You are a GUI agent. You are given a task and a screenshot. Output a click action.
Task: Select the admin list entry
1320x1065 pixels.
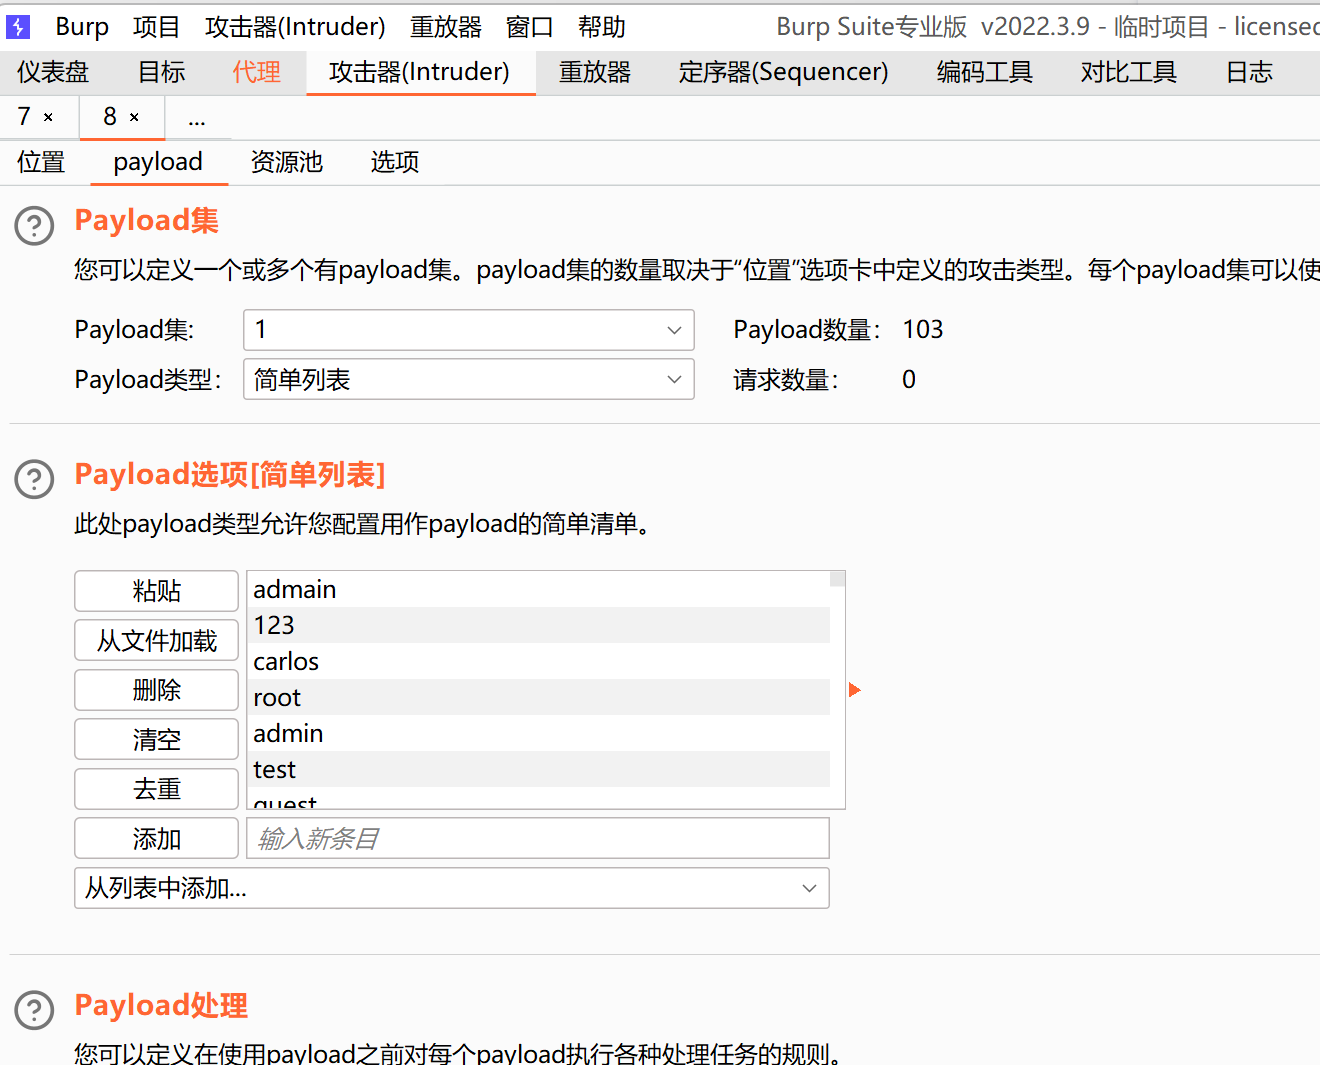[539, 733]
